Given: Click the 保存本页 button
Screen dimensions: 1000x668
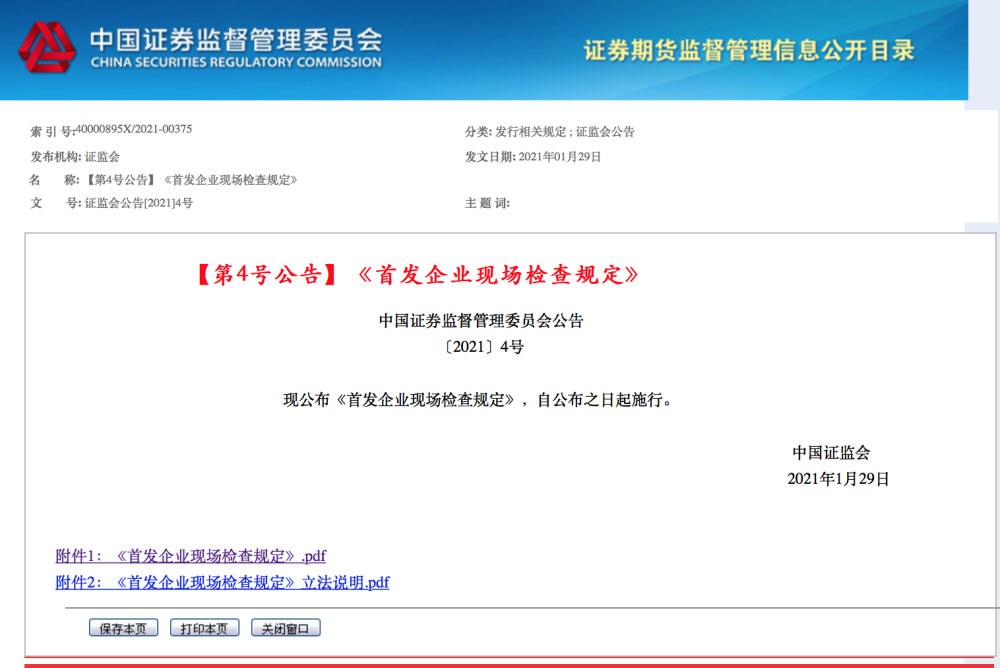Looking at the screenshot, I should pyautogui.click(x=123, y=628).
